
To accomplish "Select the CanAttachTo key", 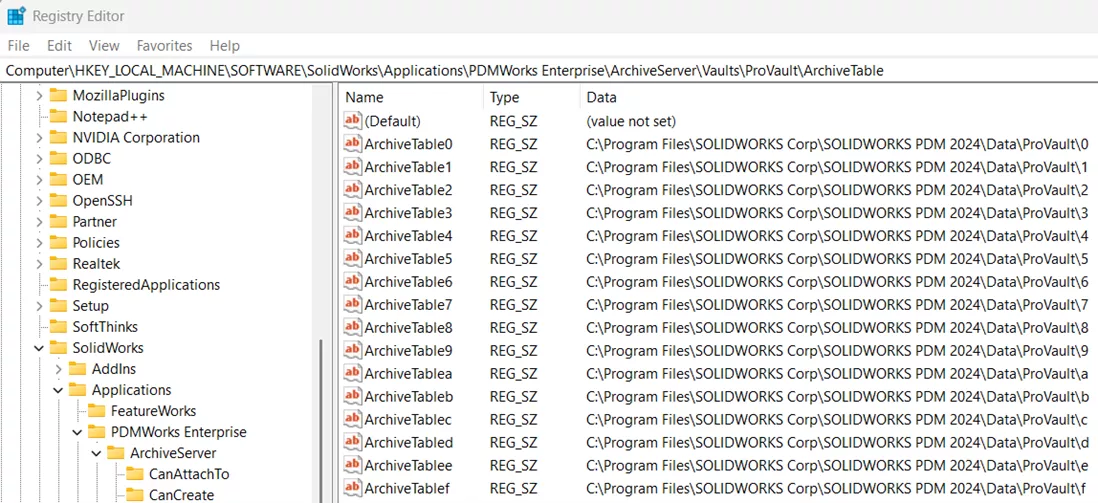I will (x=189, y=474).
